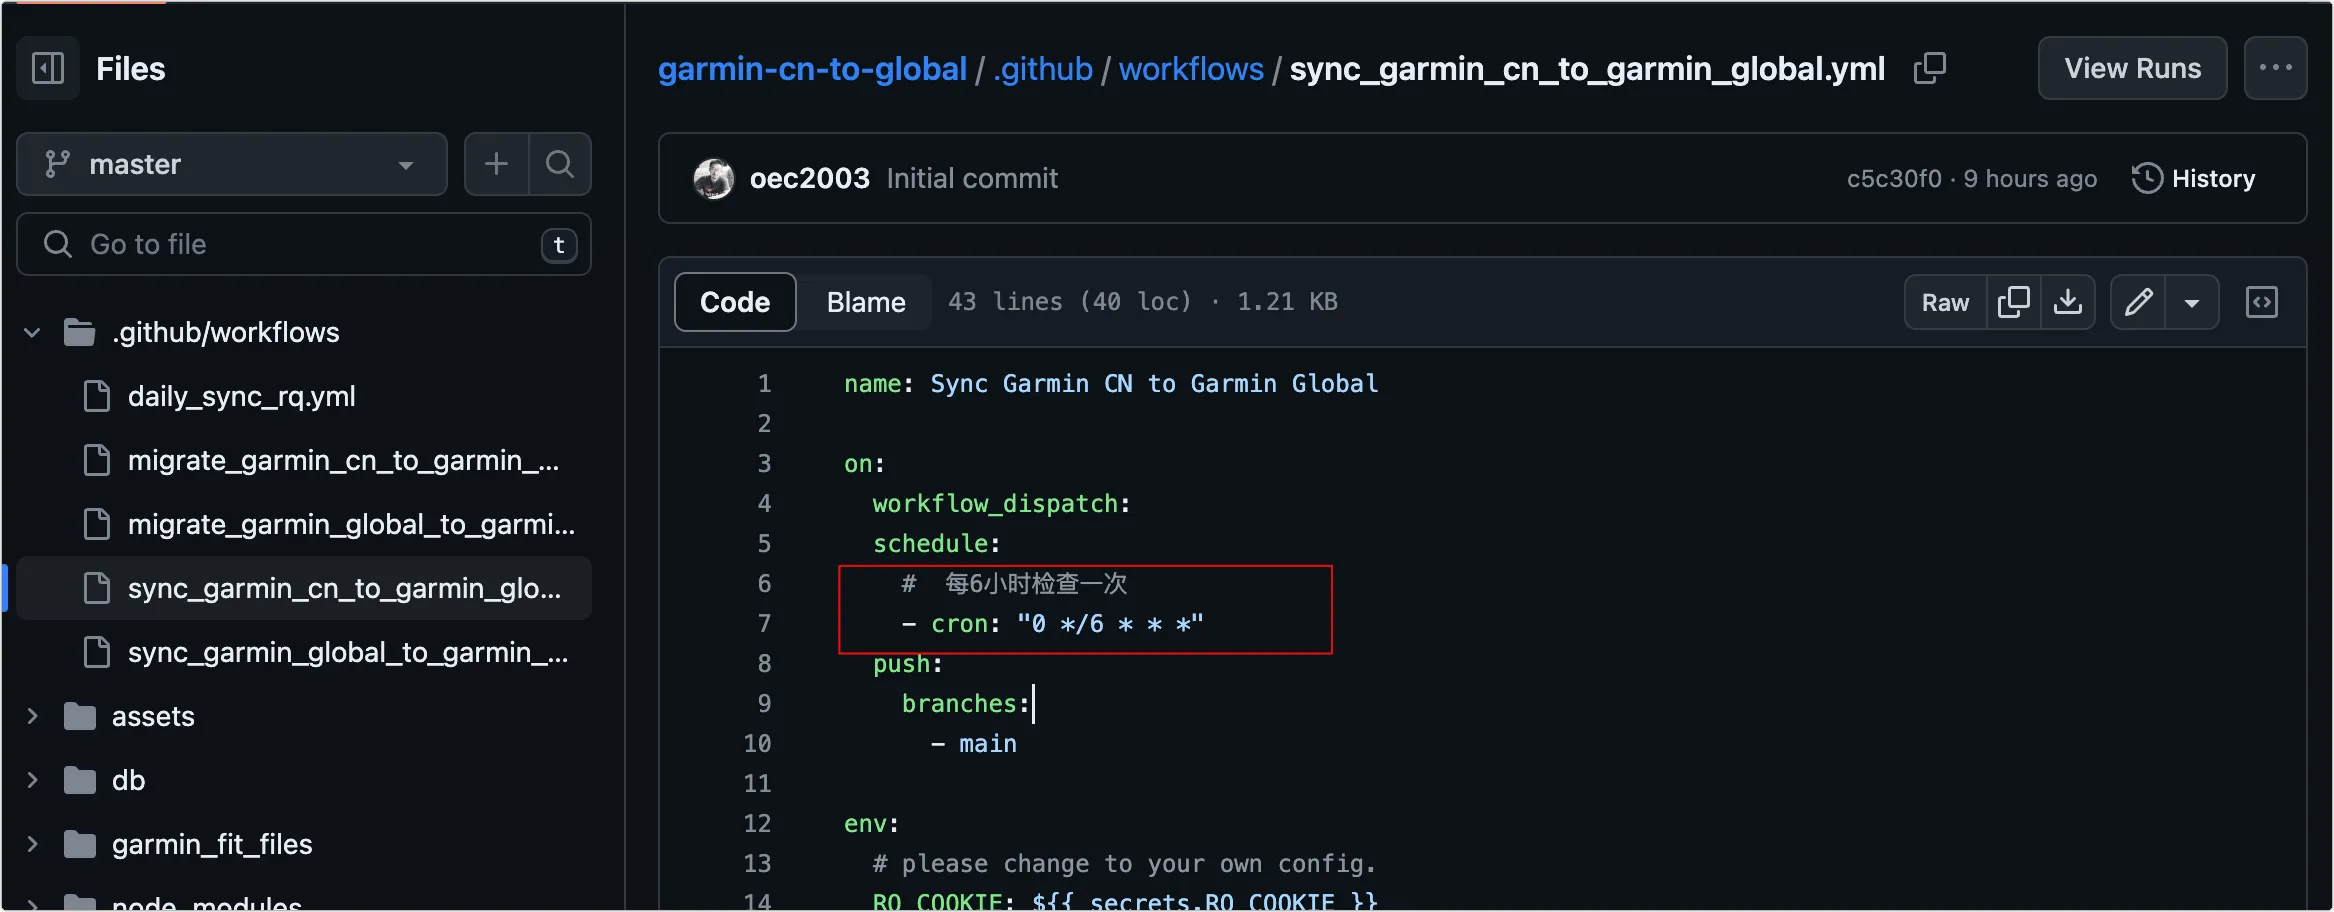Open the Initial commit message link

tap(972, 178)
